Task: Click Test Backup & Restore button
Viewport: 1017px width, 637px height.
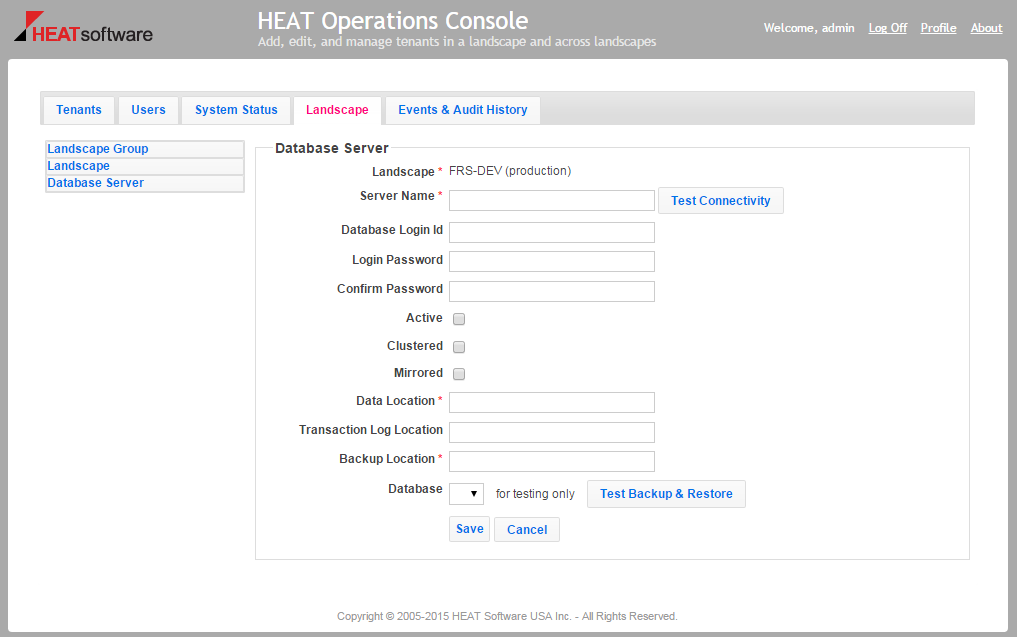Action: pyautogui.click(x=666, y=494)
